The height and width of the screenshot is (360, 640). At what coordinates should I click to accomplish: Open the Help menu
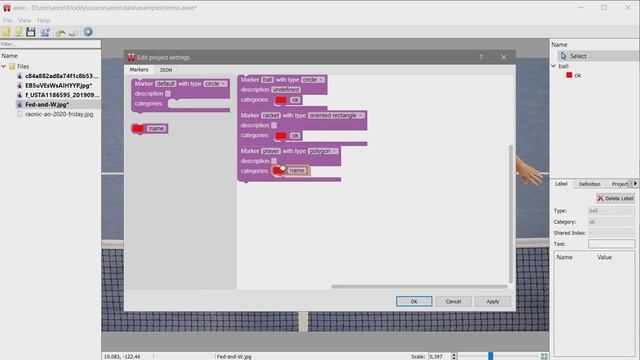coord(43,20)
